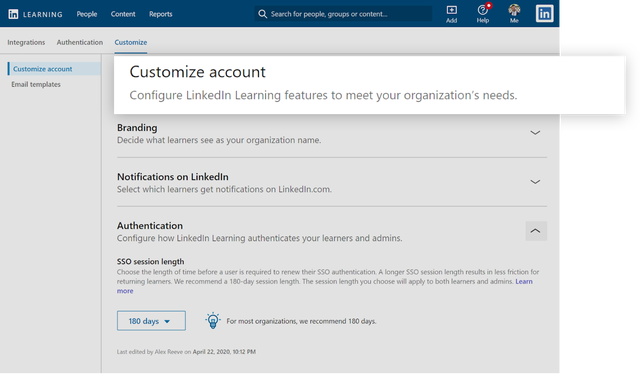Viewport: 640px width, 374px height.
Task: Open the People menu
Action: coord(87,14)
